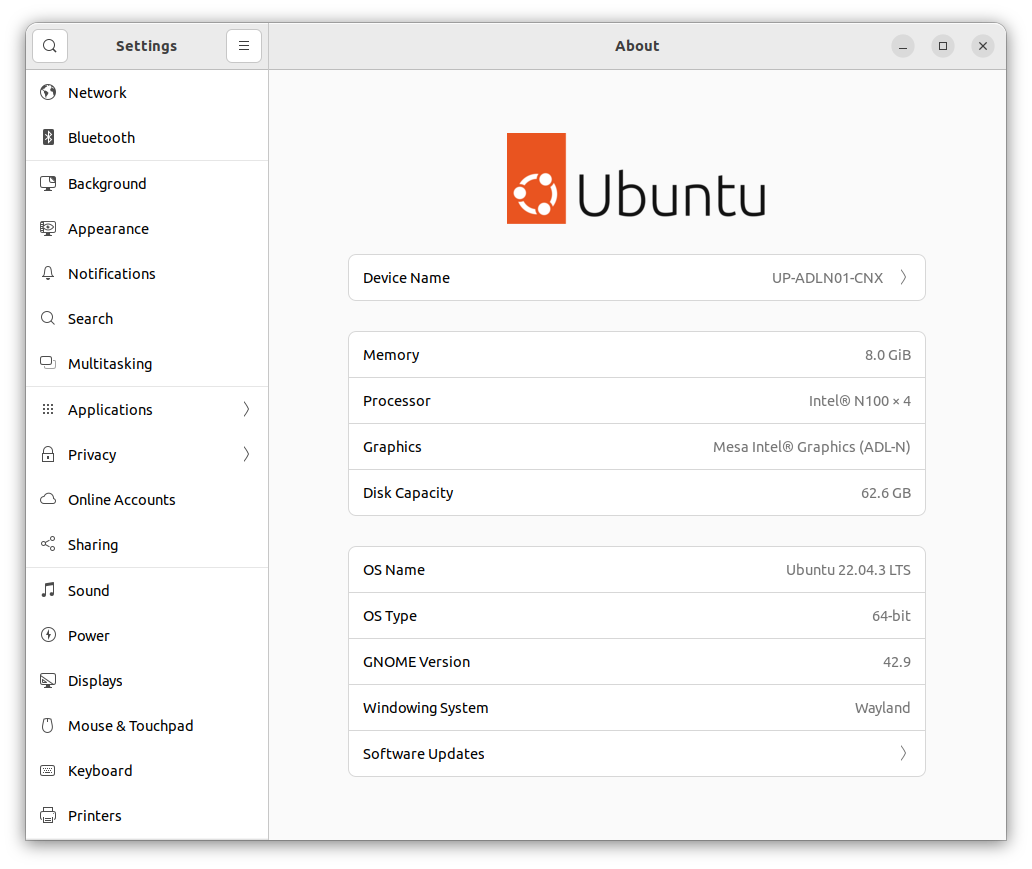This screenshot has height=869, width=1032.
Task: Open the Network settings panel
Action: click(x=147, y=92)
